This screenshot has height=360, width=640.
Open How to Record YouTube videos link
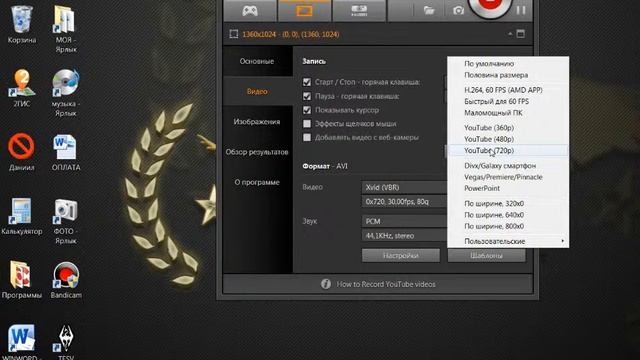point(386,284)
